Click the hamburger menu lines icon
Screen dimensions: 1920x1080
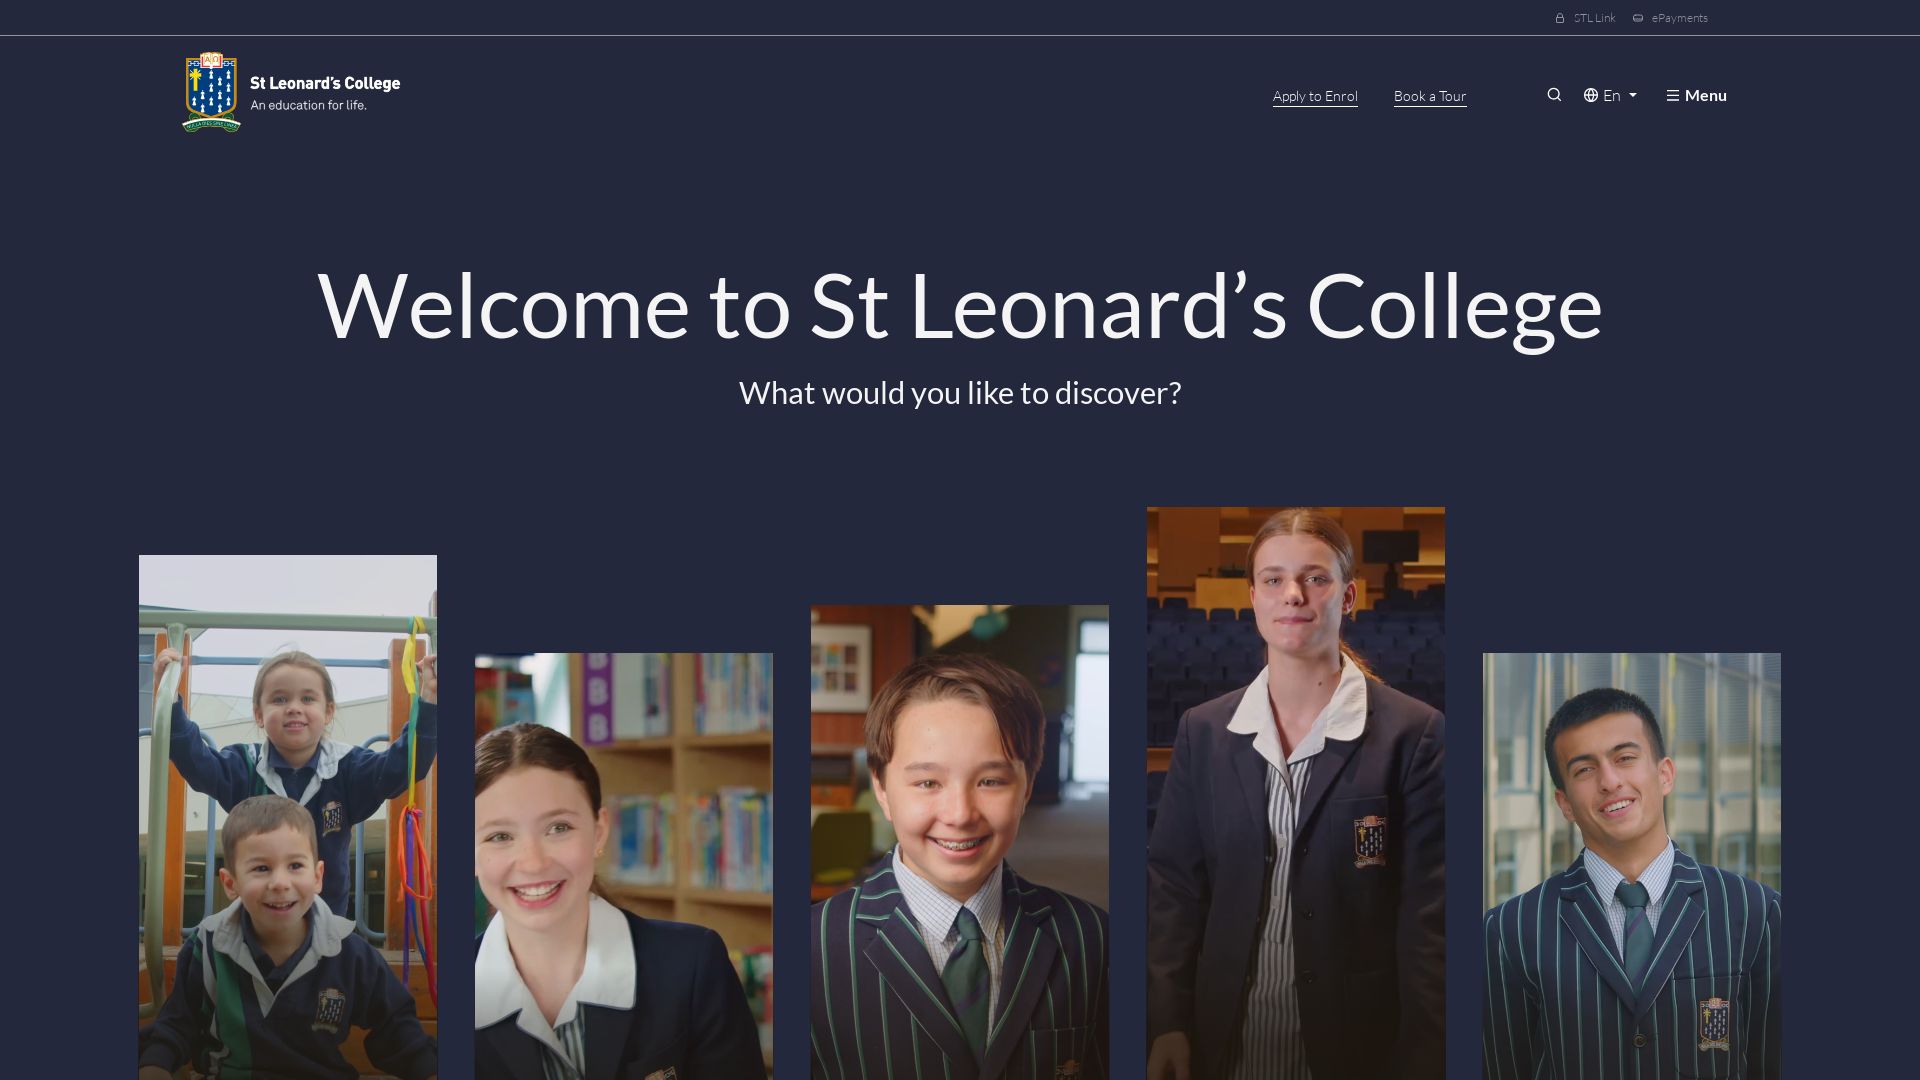[1672, 96]
